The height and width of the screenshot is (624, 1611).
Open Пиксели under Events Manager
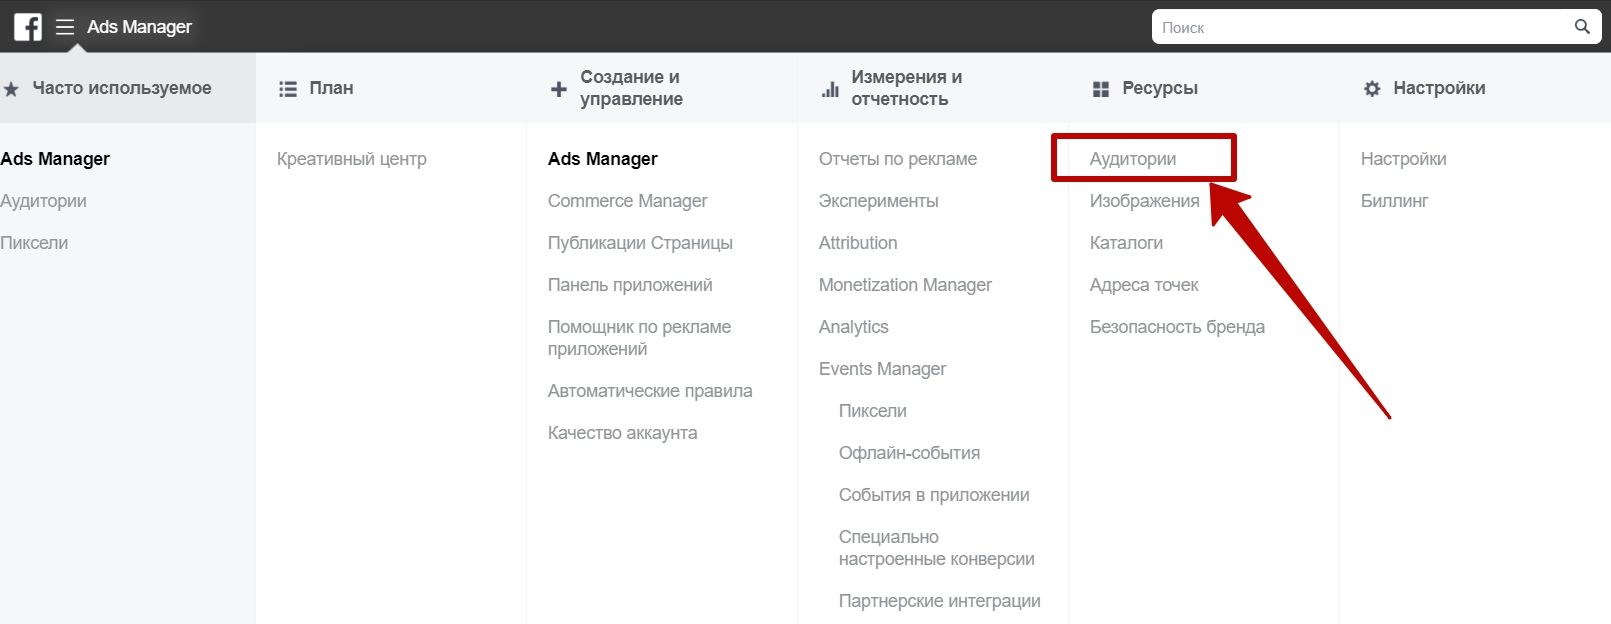click(873, 411)
